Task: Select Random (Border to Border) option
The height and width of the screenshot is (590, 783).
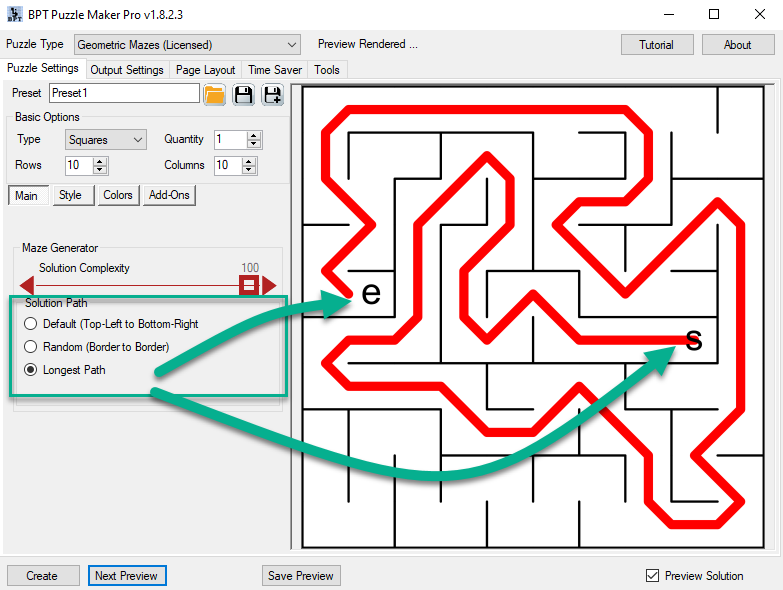Action: tap(31, 347)
